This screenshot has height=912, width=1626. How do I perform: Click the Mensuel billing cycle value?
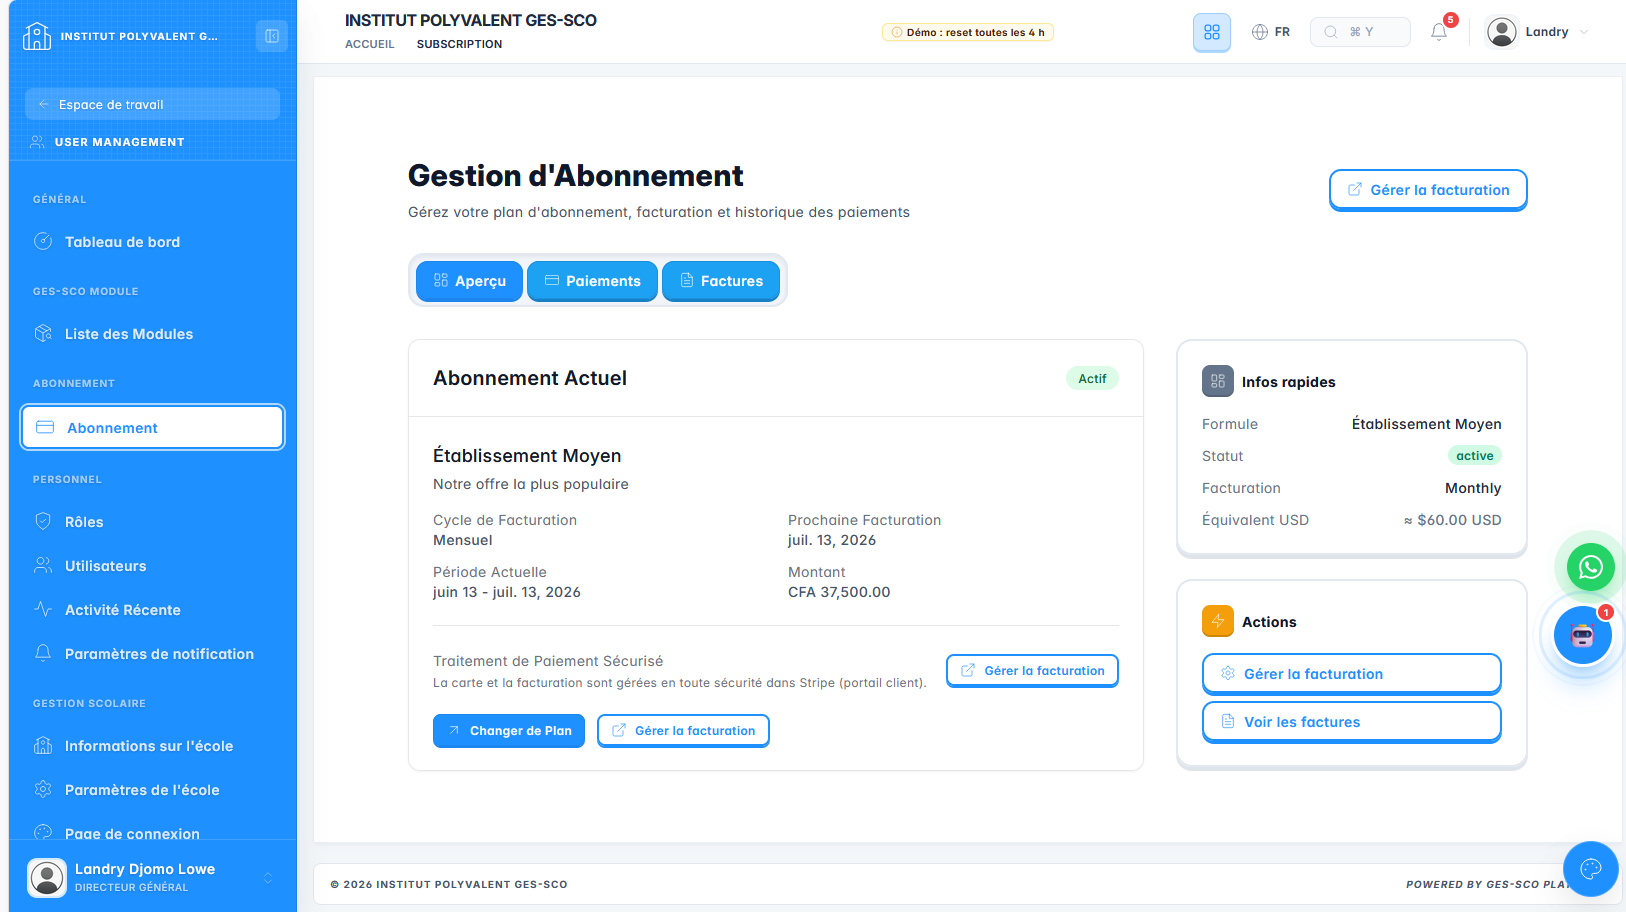(x=463, y=540)
